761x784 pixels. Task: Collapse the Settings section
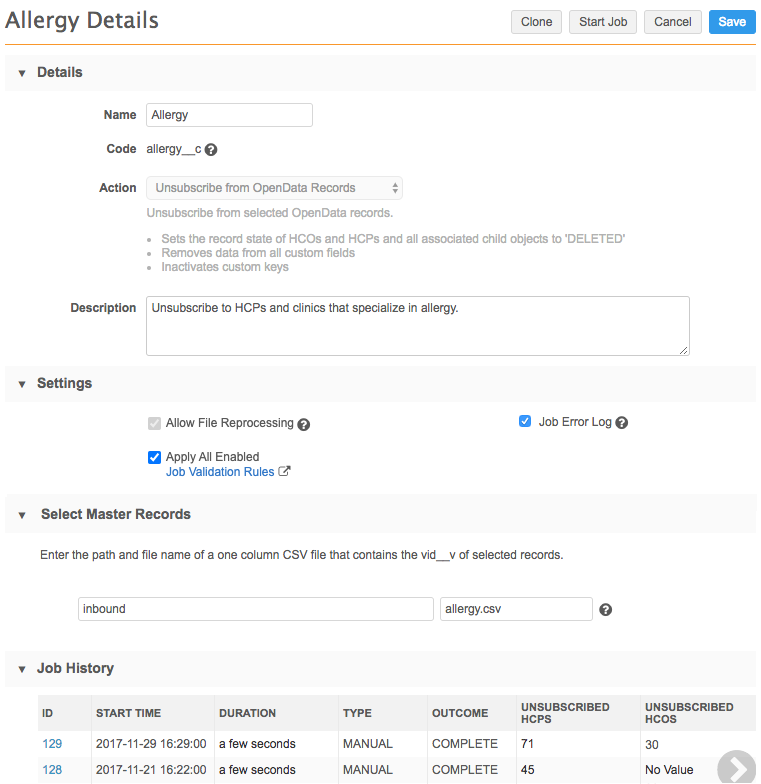pos(22,384)
